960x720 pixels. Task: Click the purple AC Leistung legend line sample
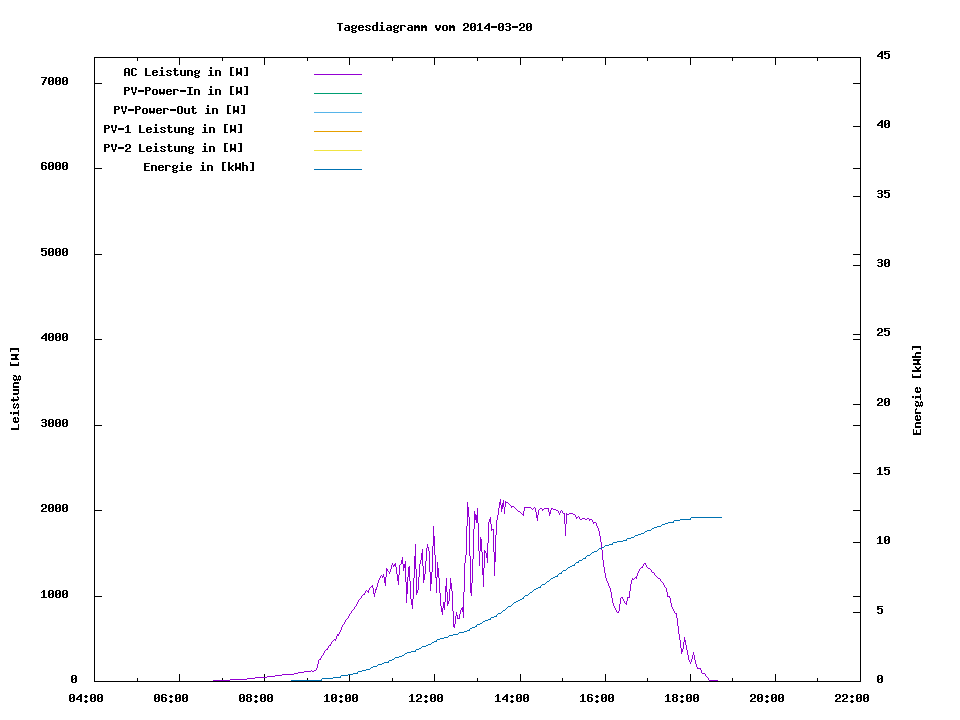(x=337, y=74)
